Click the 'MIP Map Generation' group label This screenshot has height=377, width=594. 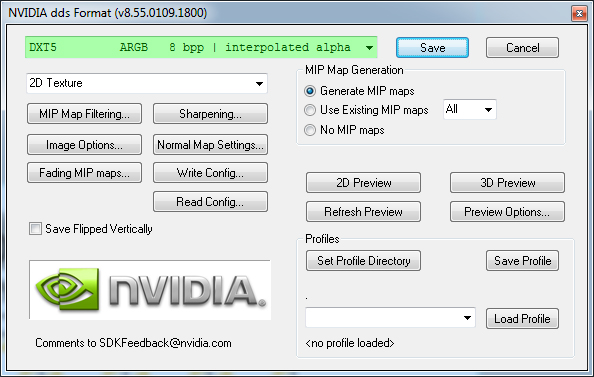click(354, 70)
